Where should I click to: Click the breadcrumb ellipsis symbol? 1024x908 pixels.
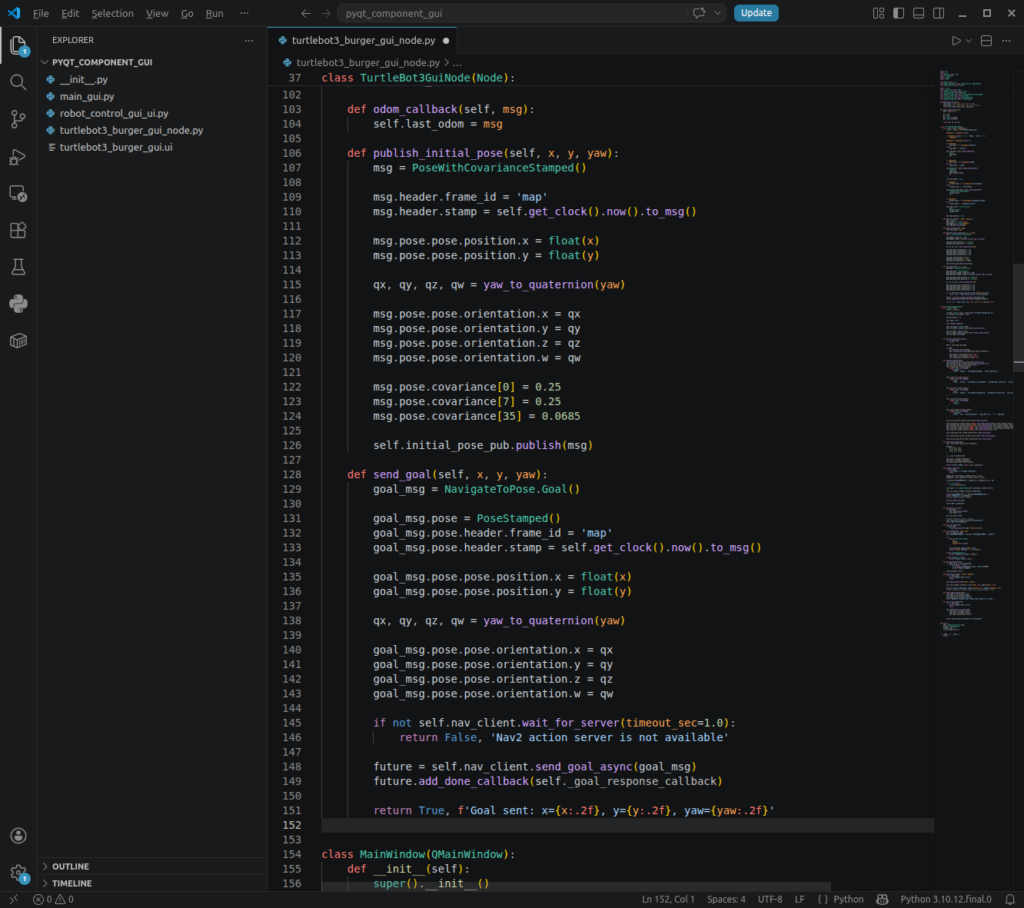click(x=457, y=63)
